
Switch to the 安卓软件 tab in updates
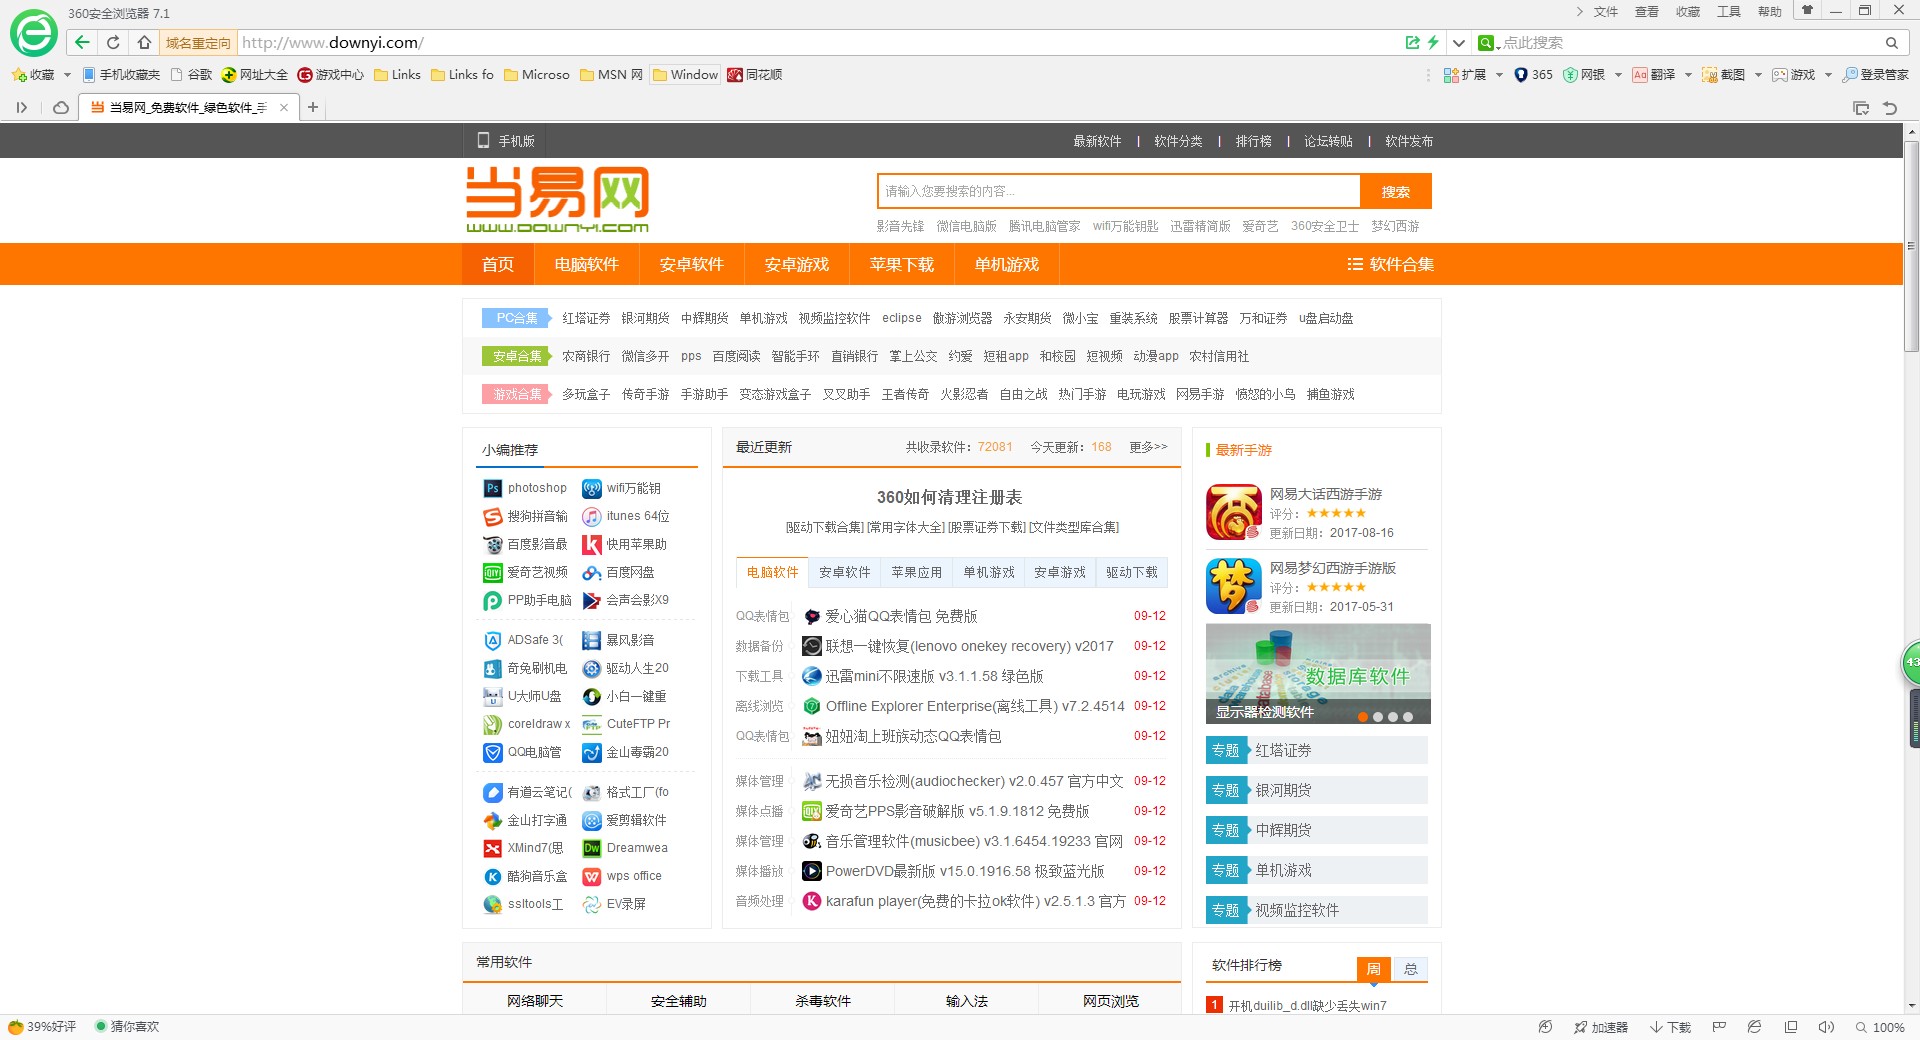coord(844,572)
